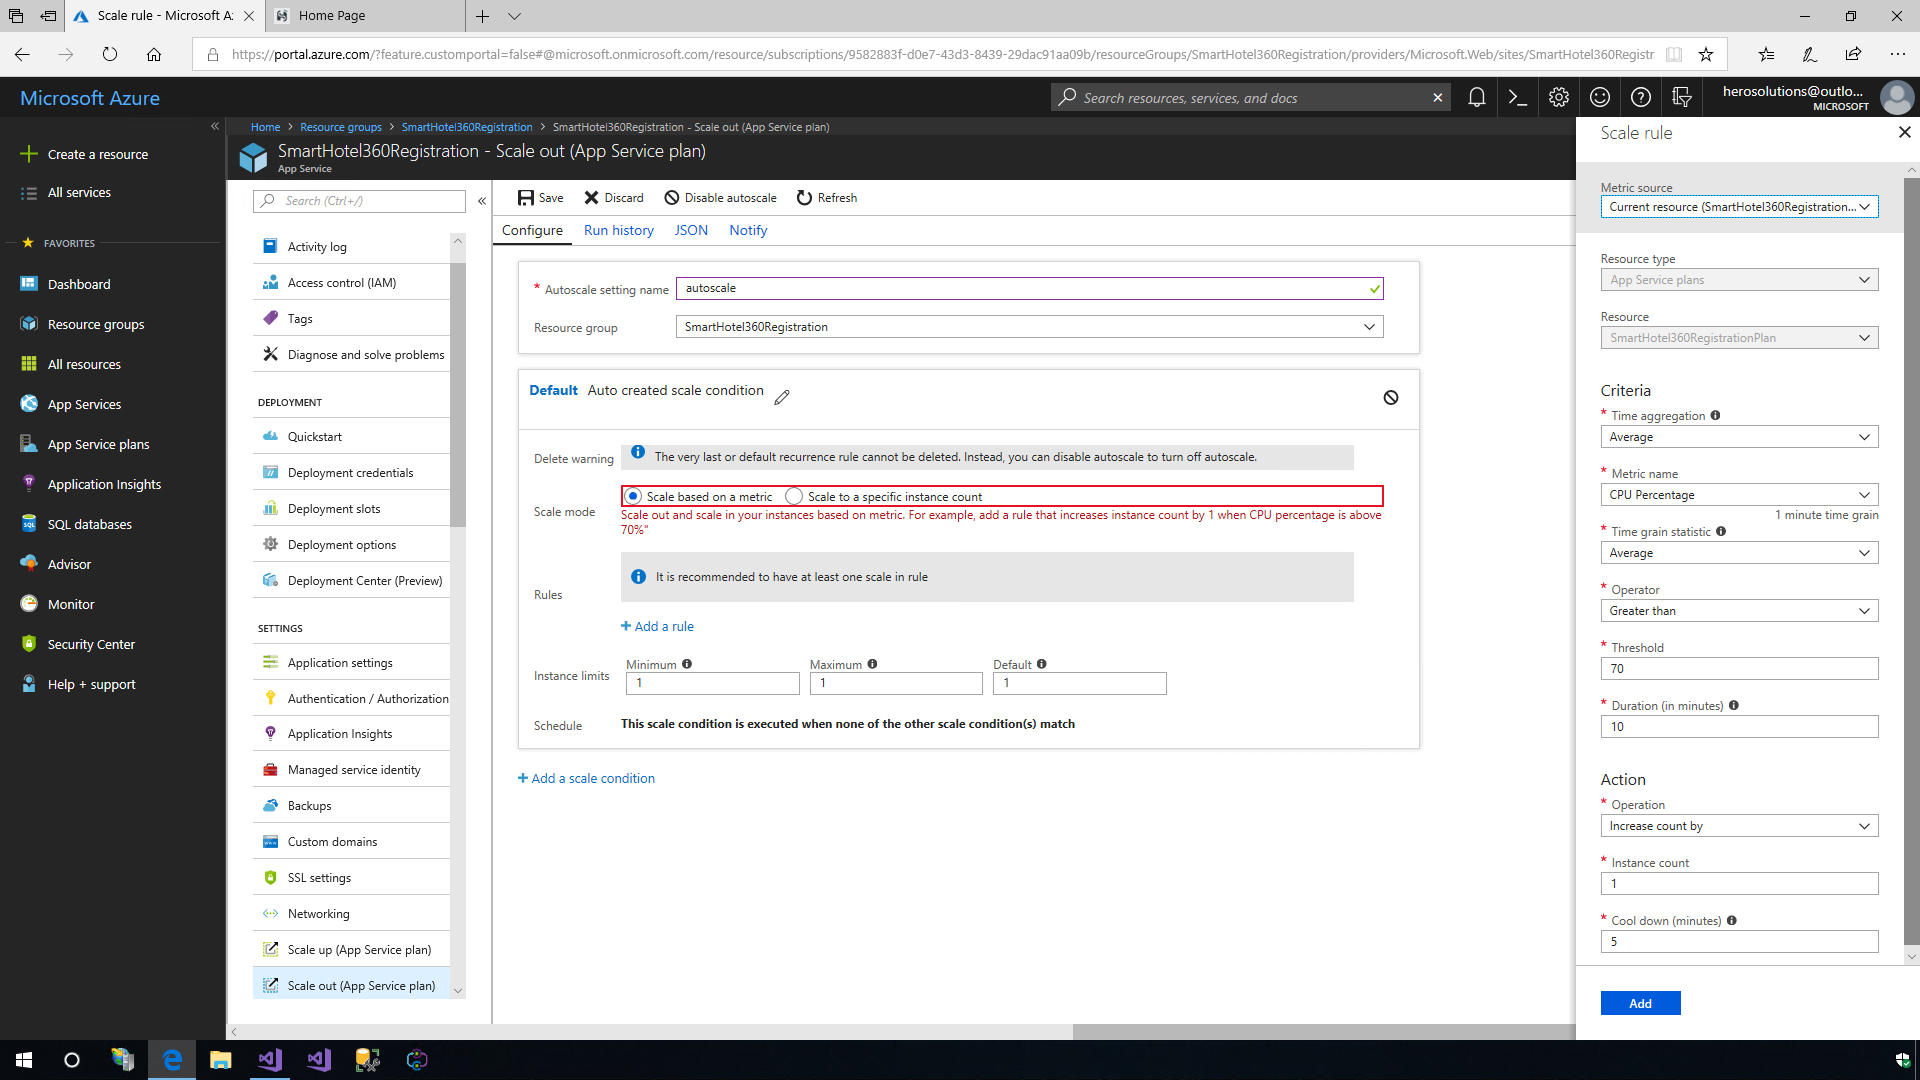Switch to the Run history tab

(x=618, y=230)
